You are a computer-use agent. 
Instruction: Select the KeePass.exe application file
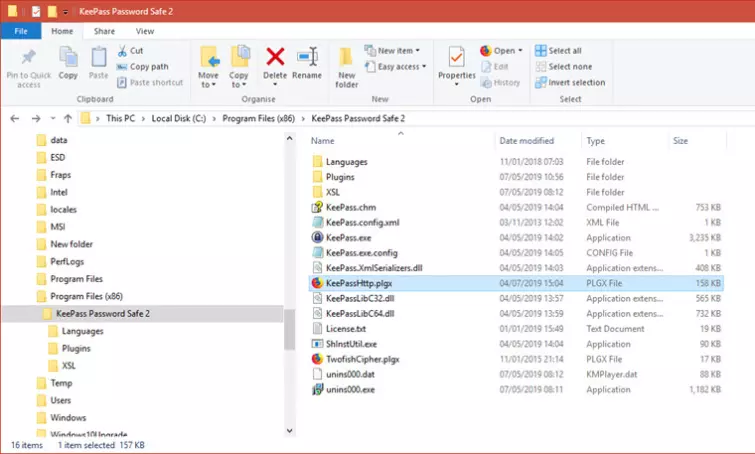[347, 238]
